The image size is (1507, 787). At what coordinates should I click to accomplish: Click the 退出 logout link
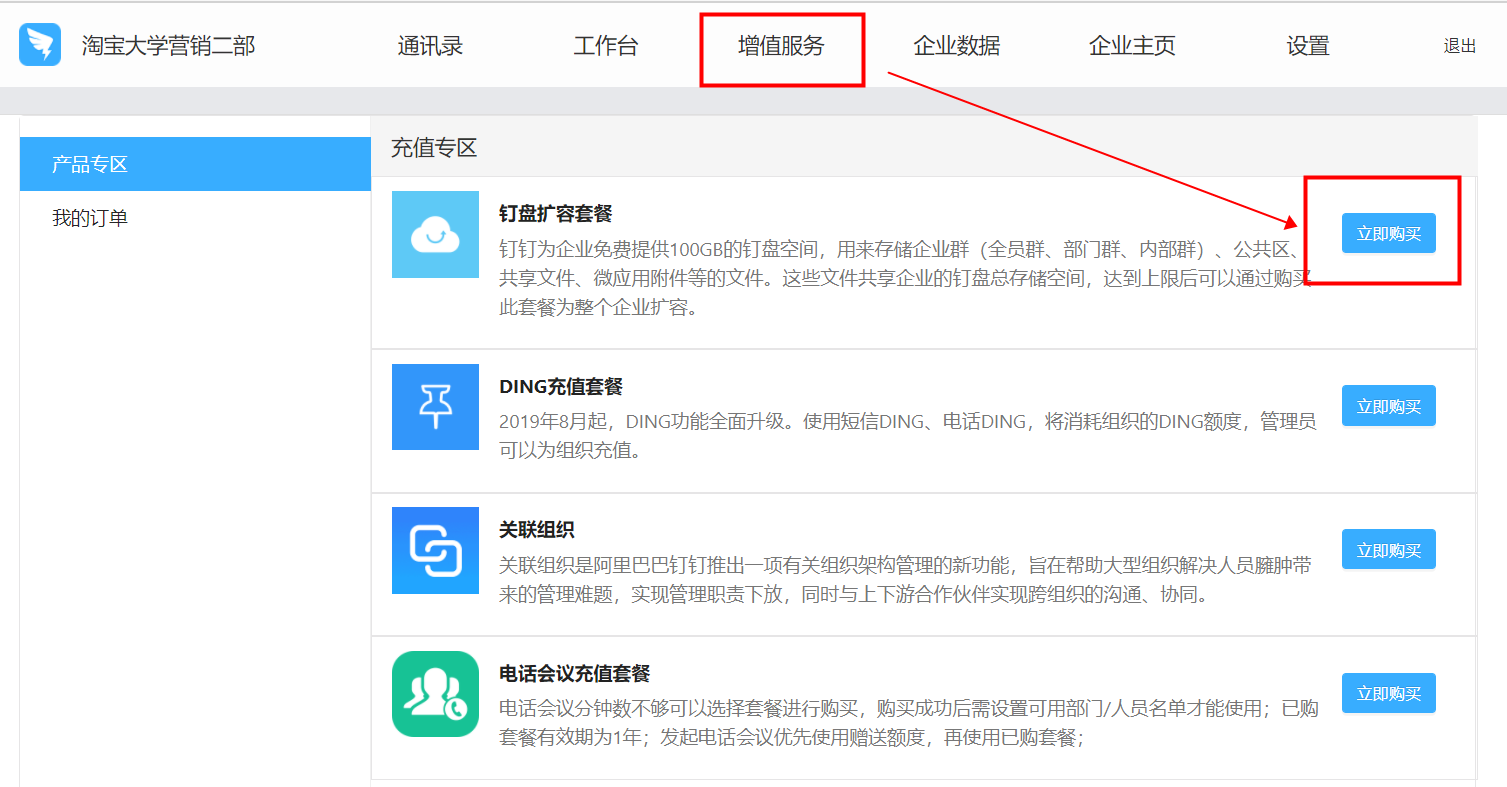[1460, 46]
